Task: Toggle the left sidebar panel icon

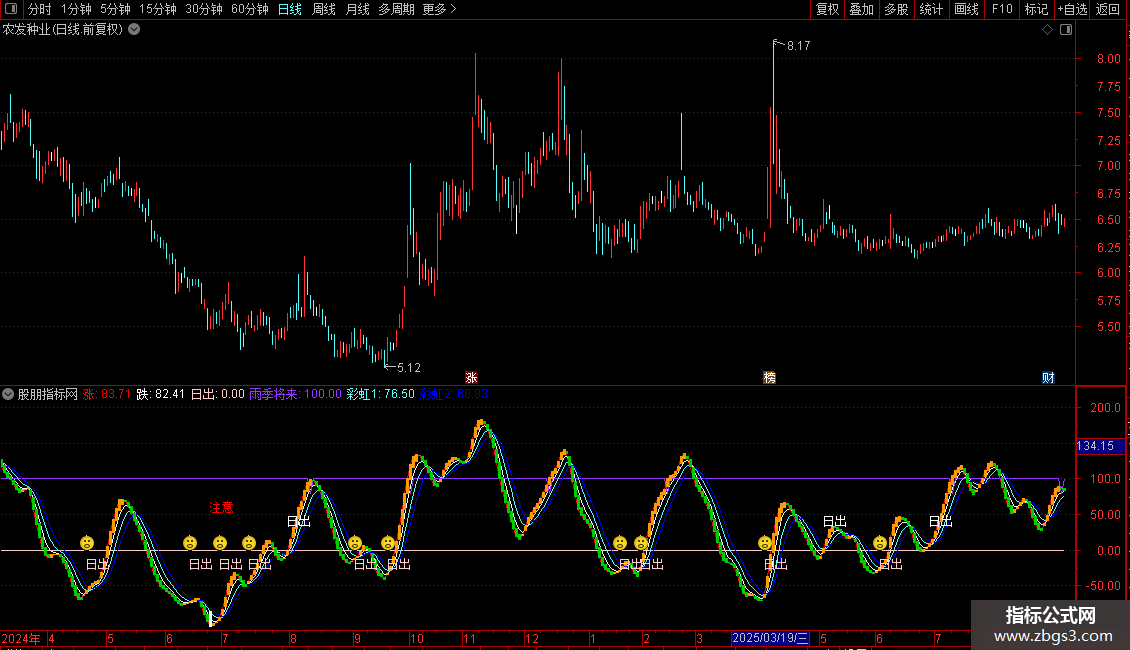Action: [x=11, y=9]
